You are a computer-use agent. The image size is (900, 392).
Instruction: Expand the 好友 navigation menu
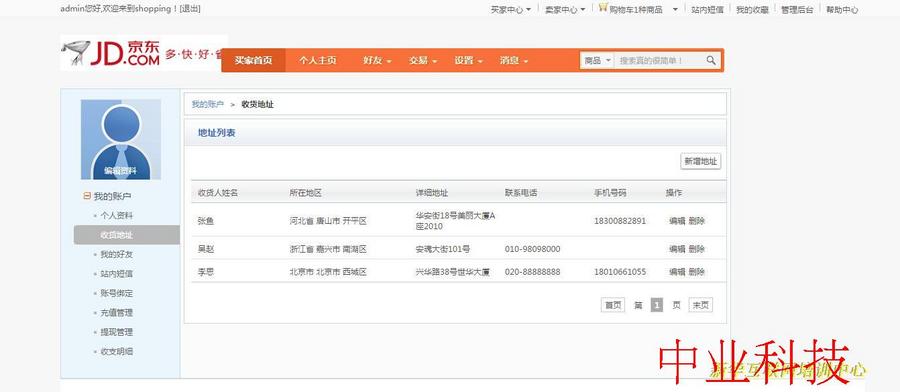point(377,60)
